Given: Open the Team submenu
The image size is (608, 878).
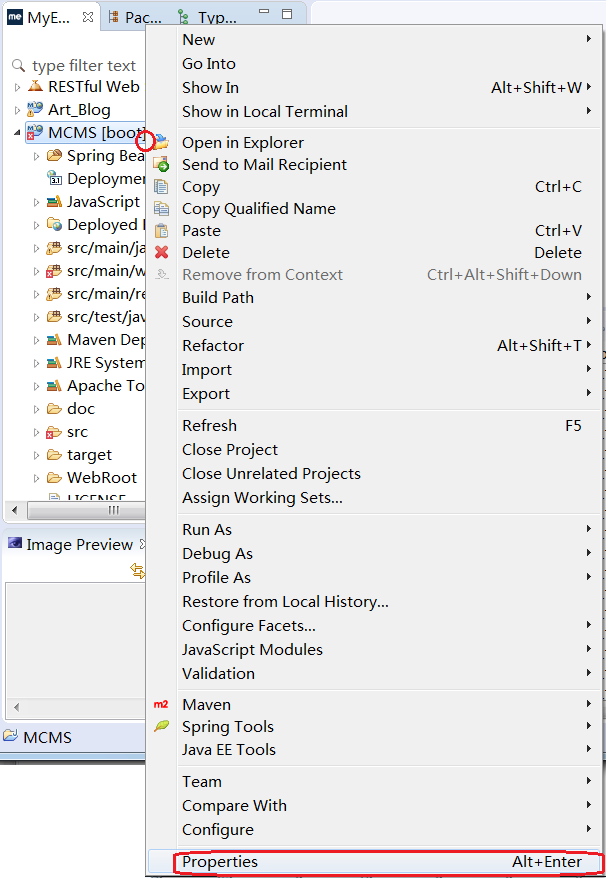Looking at the screenshot, I should [x=376, y=782].
